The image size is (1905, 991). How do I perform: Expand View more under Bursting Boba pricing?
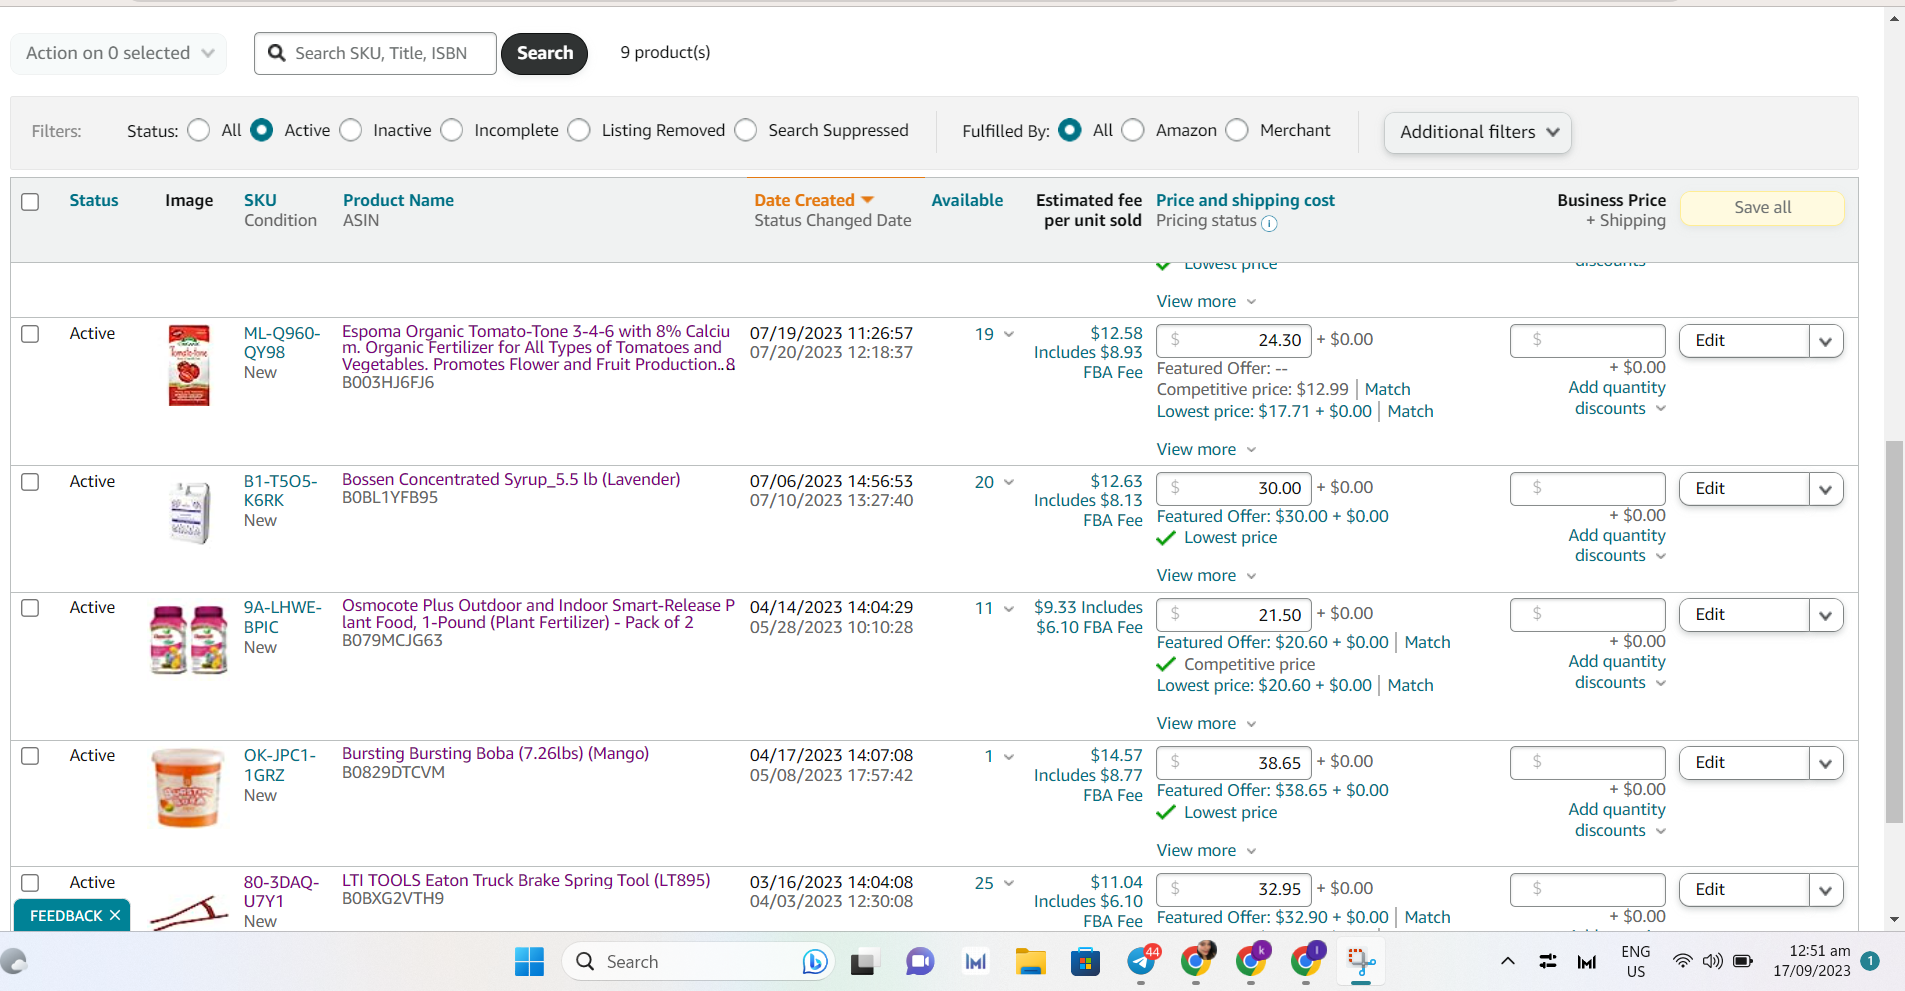click(1206, 851)
